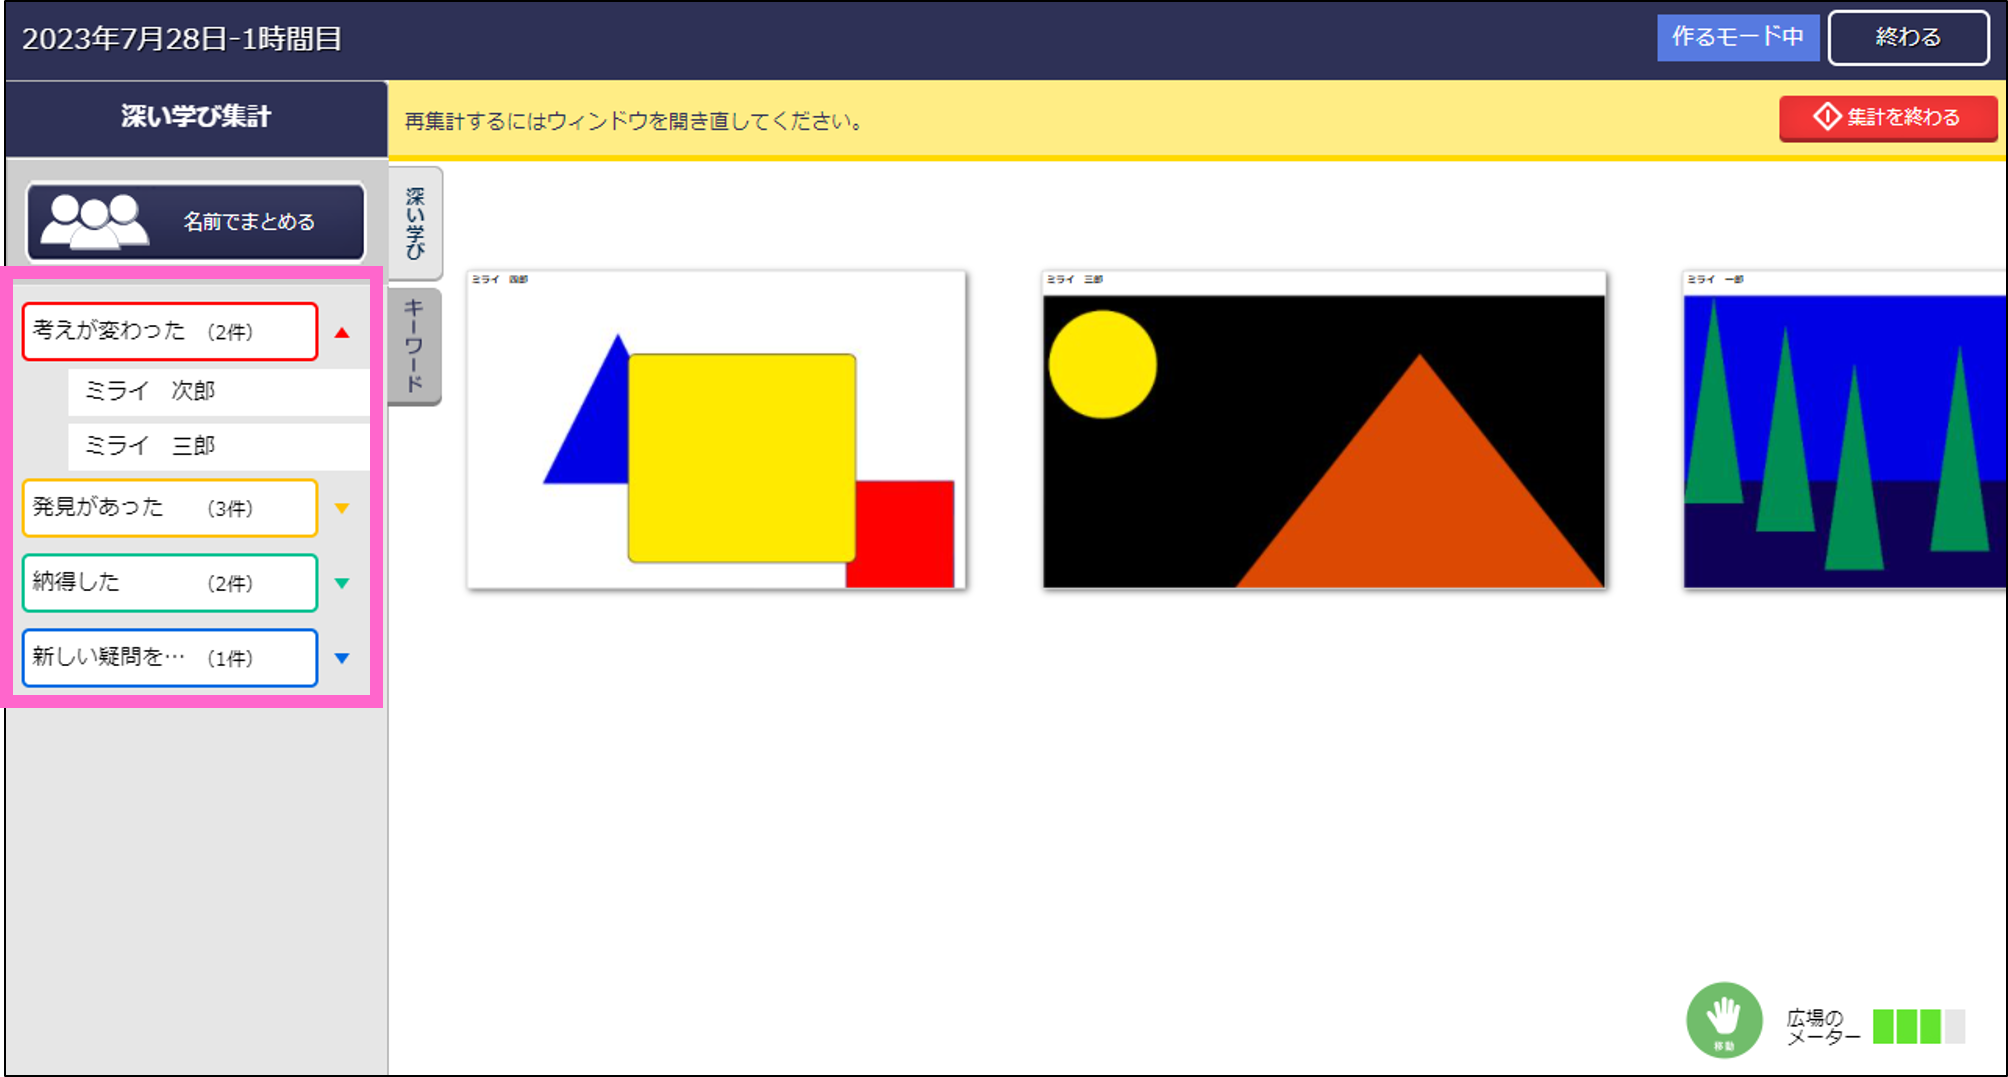Expand the 新しい疑問を category with blue triangle
This screenshot has height=1077, width=2008.
tap(342, 657)
